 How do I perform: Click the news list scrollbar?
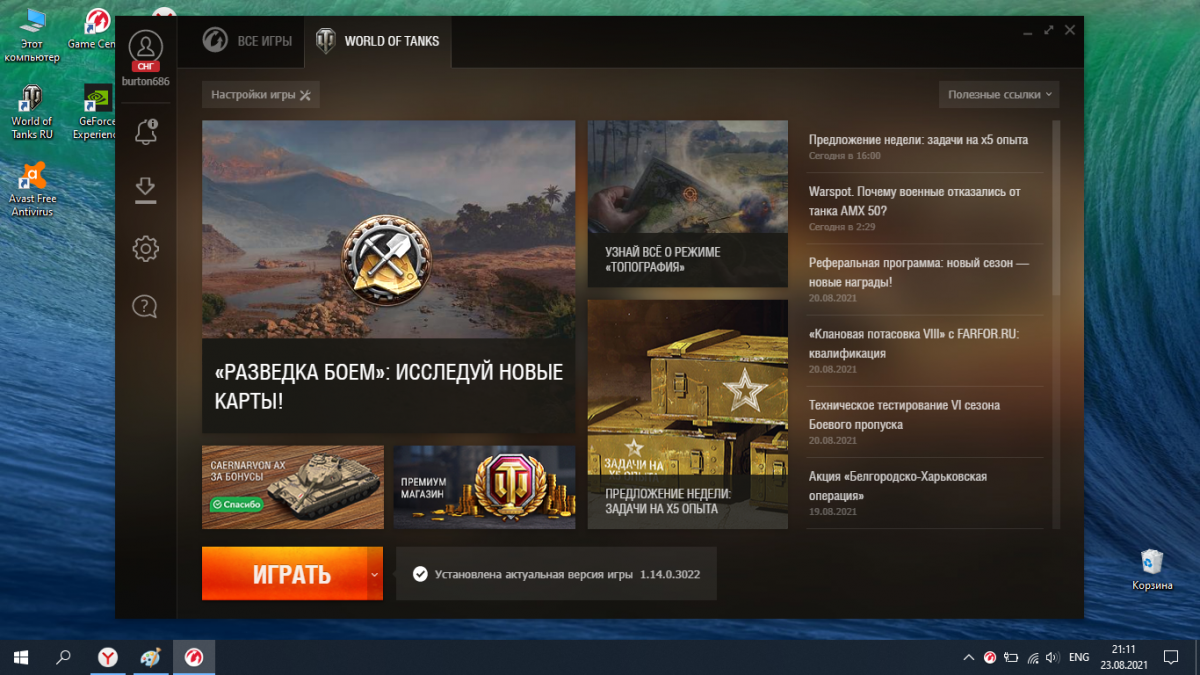tap(1055, 209)
